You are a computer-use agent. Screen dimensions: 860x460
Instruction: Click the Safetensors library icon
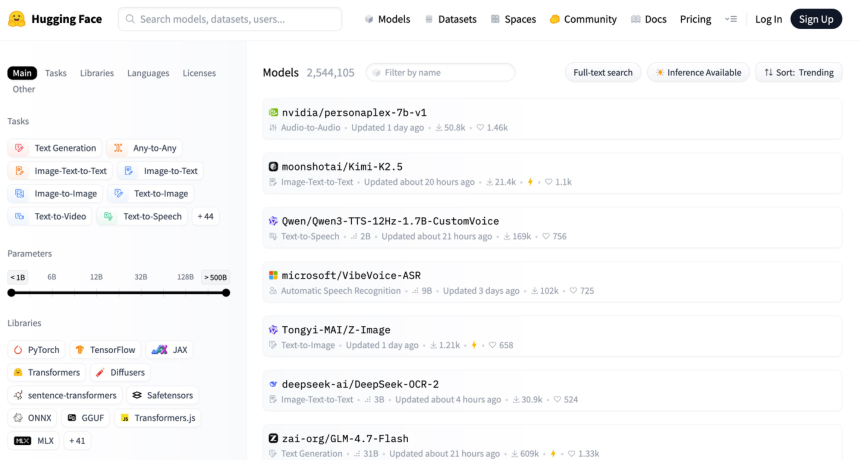click(137, 395)
